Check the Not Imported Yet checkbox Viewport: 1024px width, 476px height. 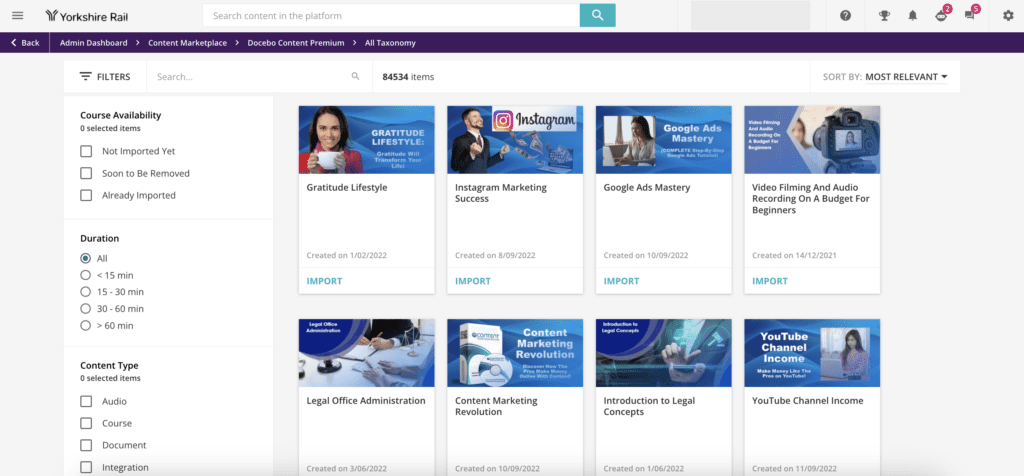coord(86,151)
